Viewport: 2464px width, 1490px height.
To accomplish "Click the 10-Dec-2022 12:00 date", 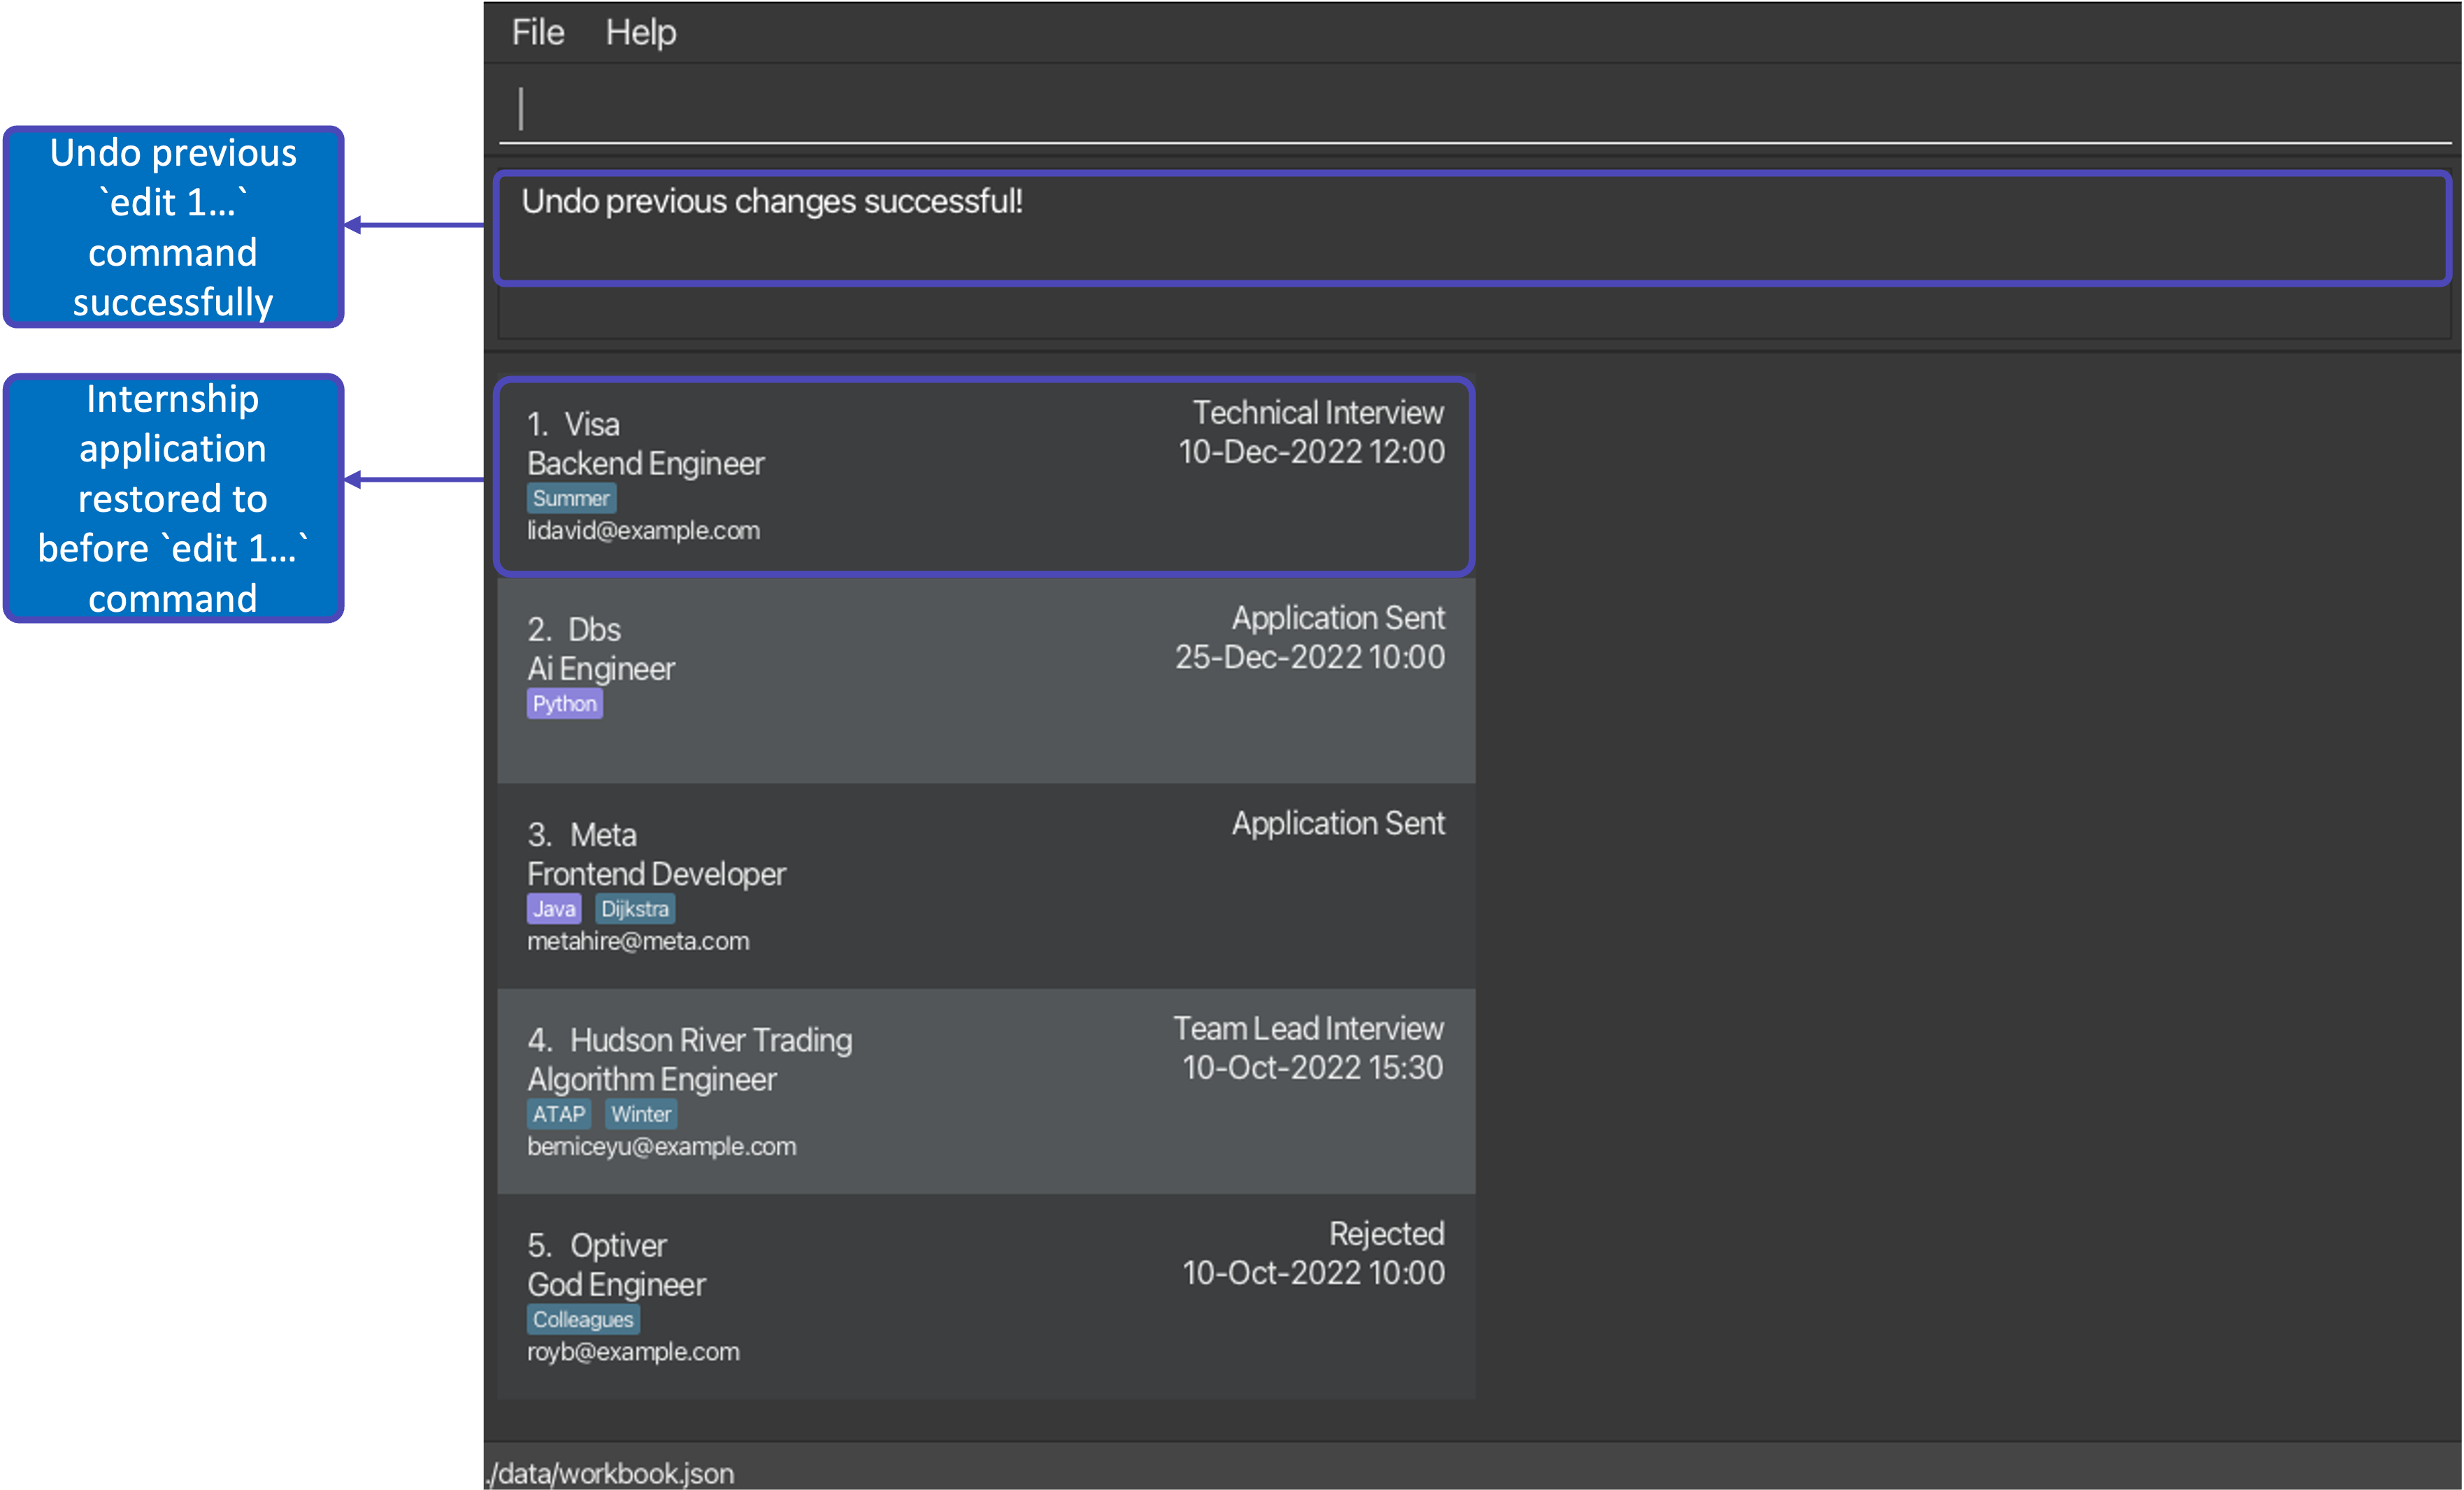I will point(1311,452).
